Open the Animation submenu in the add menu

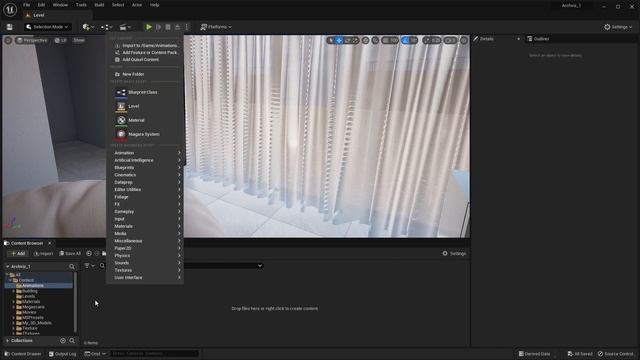pos(147,153)
